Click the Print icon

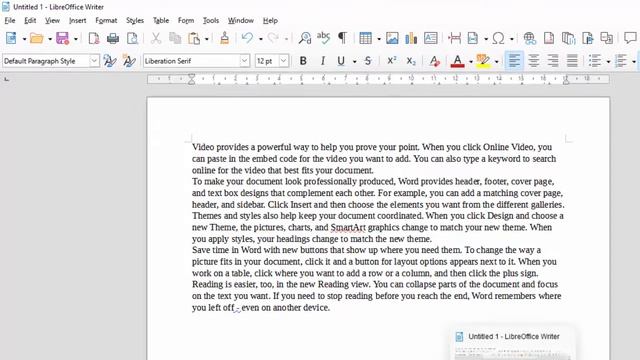click(x=113, y=38)
